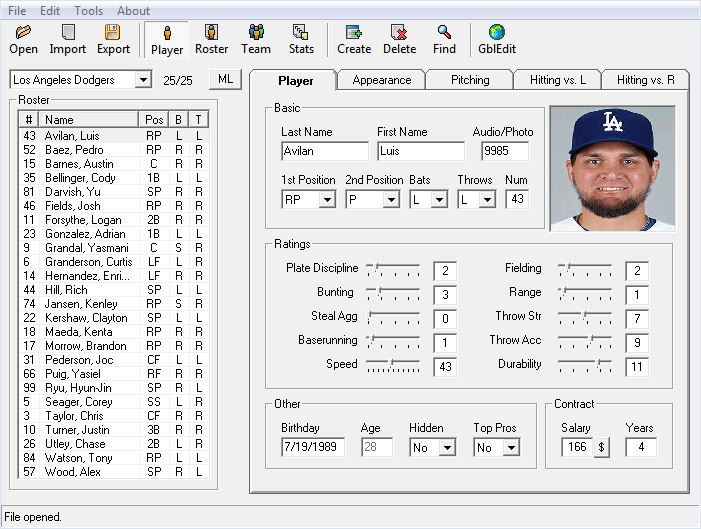
Task: Open the Tools menu
Action: tap(88, 11)
